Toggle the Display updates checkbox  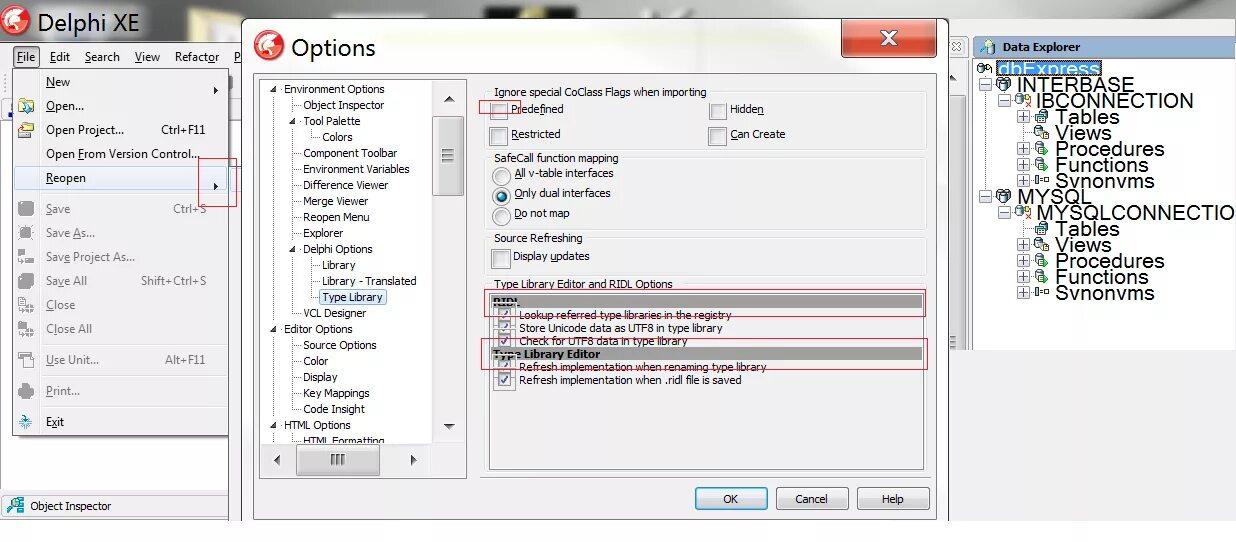(501, 259)
